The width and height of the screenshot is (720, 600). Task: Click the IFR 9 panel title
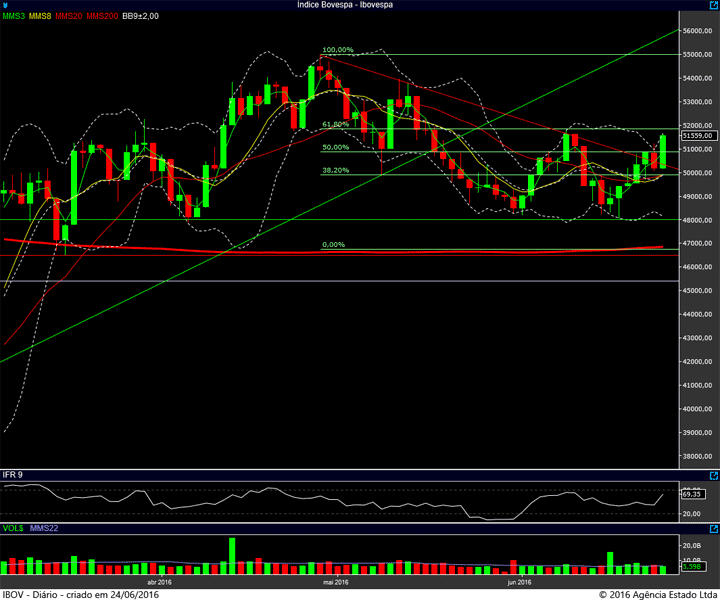point(12,475)
